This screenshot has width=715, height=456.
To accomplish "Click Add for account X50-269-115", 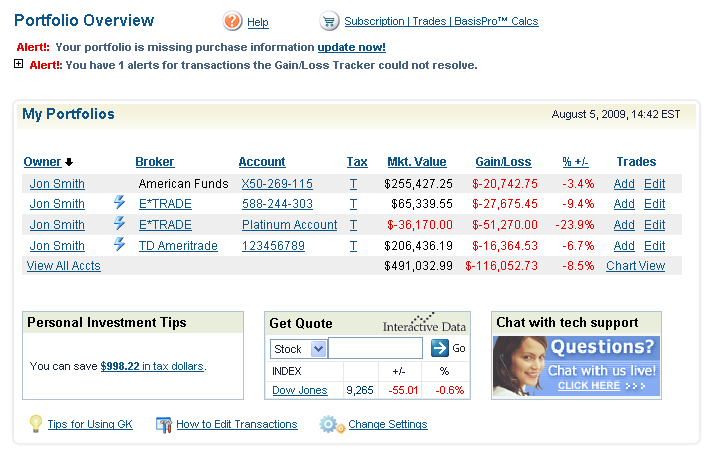I will [x=624, y=184].
